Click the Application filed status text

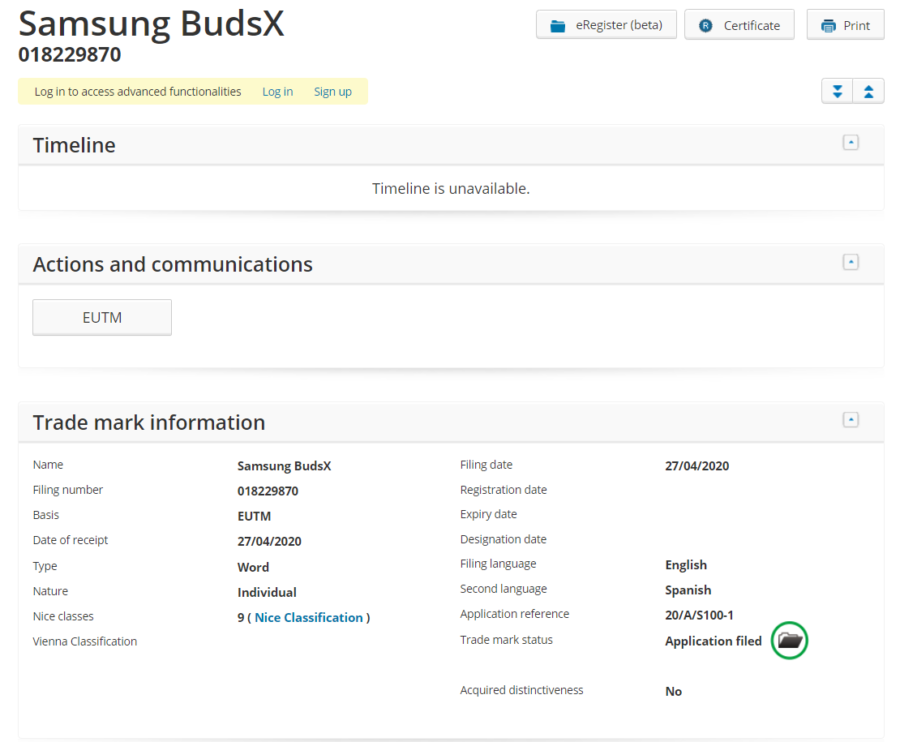click(713, 641)
